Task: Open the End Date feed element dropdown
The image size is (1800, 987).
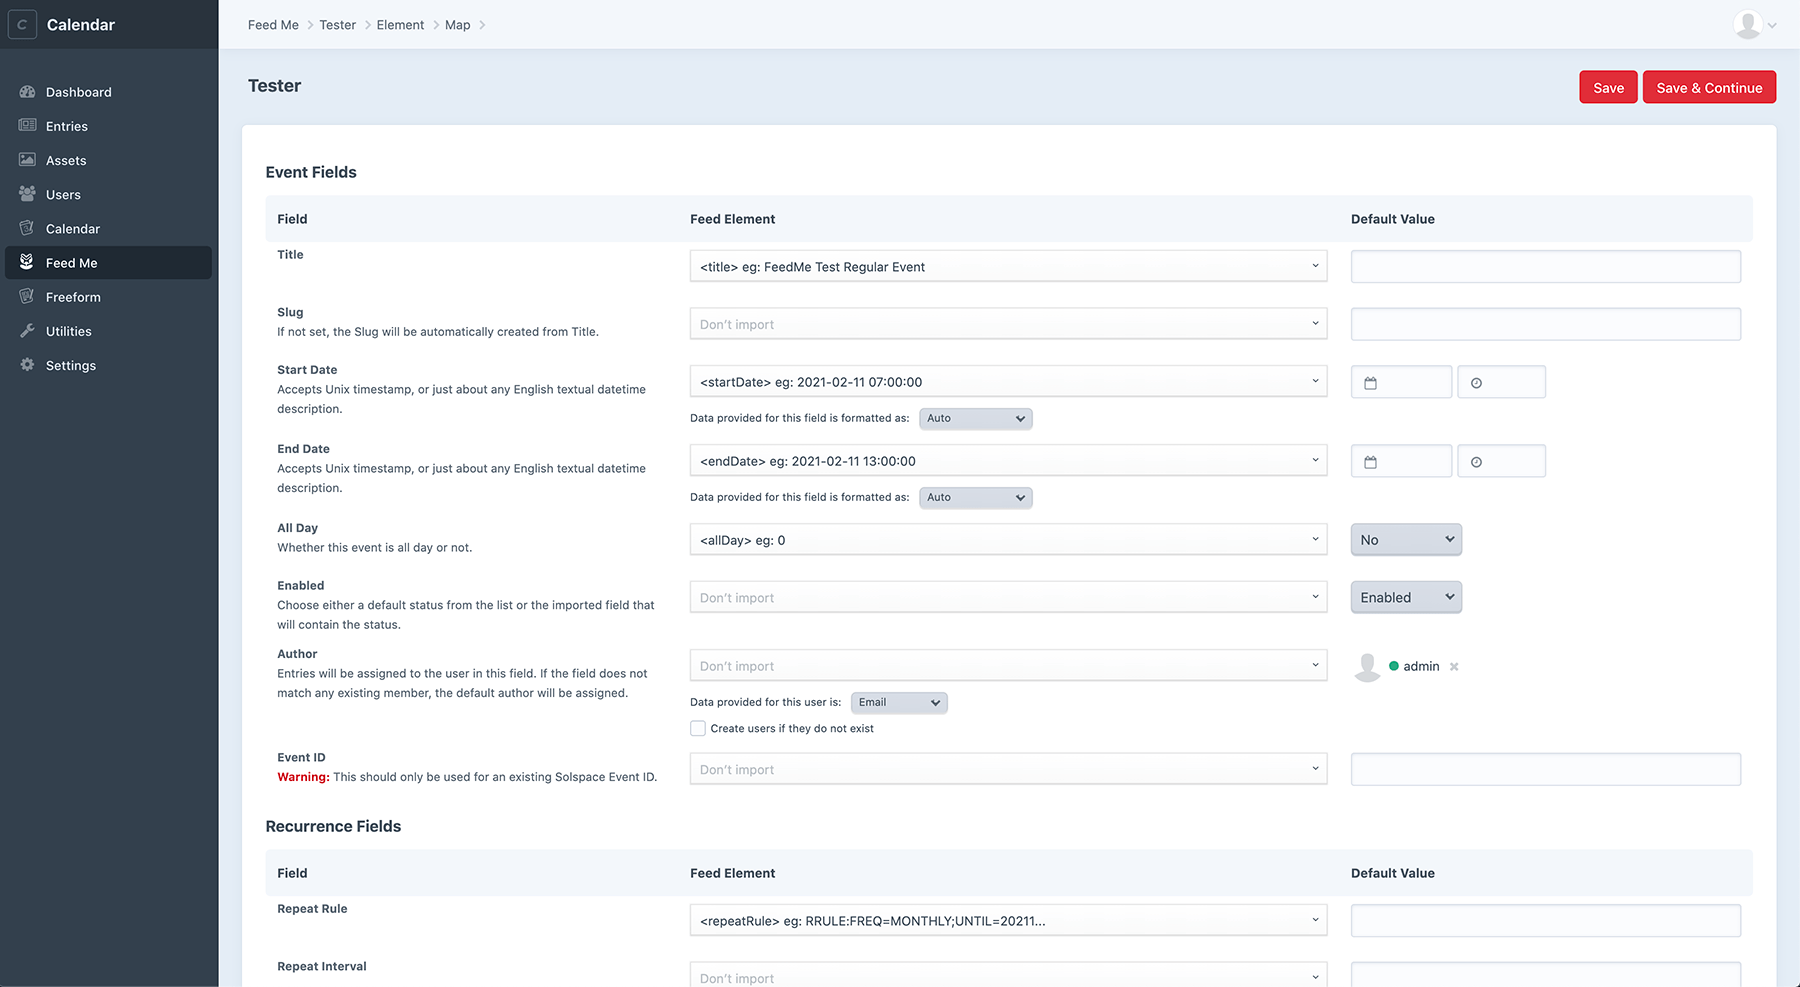Action: [1008, 460]
